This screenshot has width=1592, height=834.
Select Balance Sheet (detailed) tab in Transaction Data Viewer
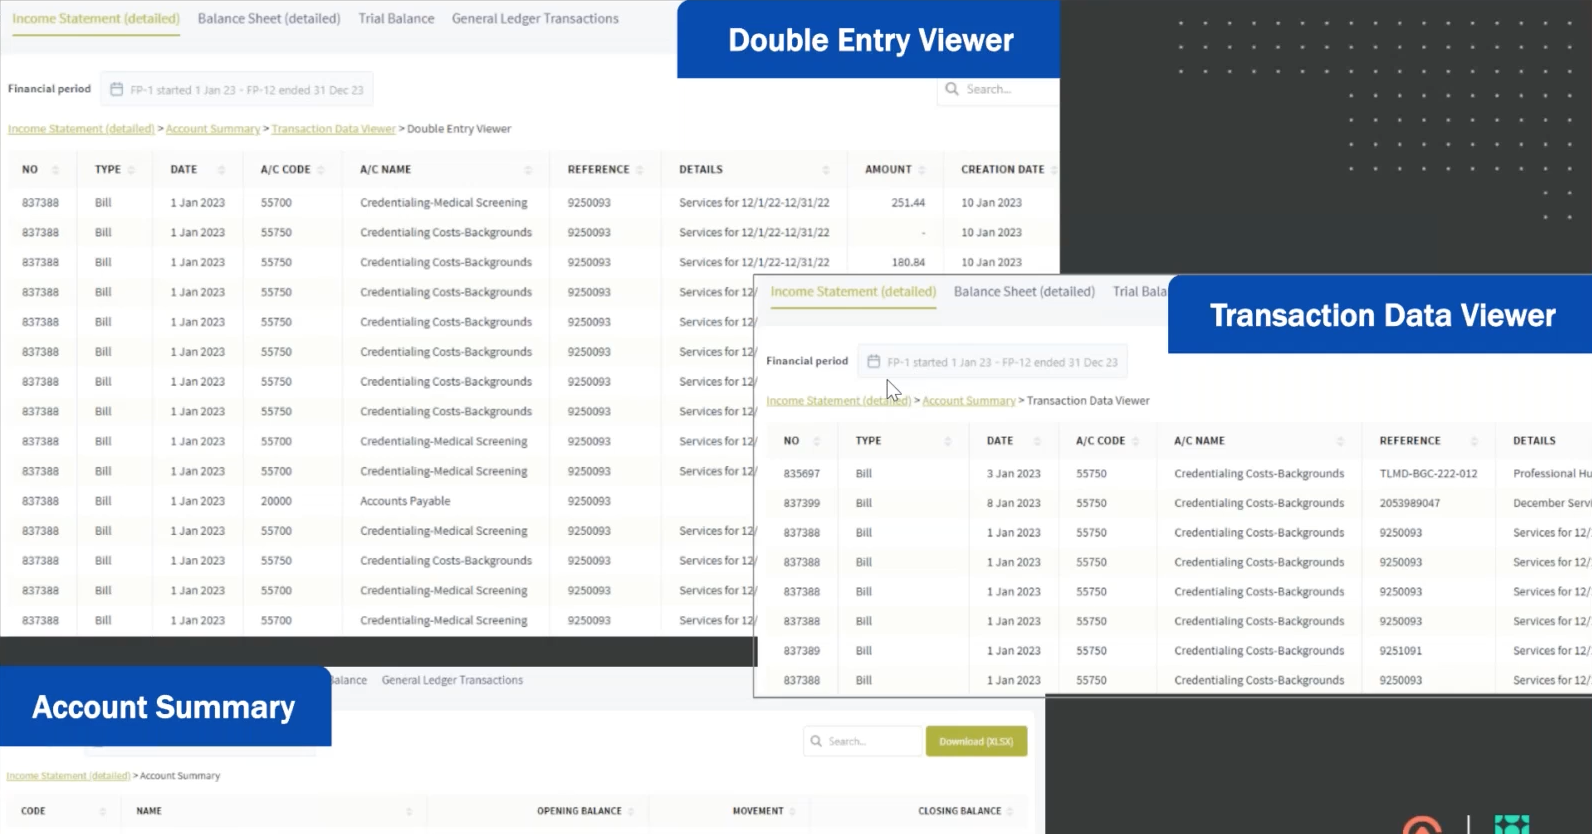(x=1024, y=292)
